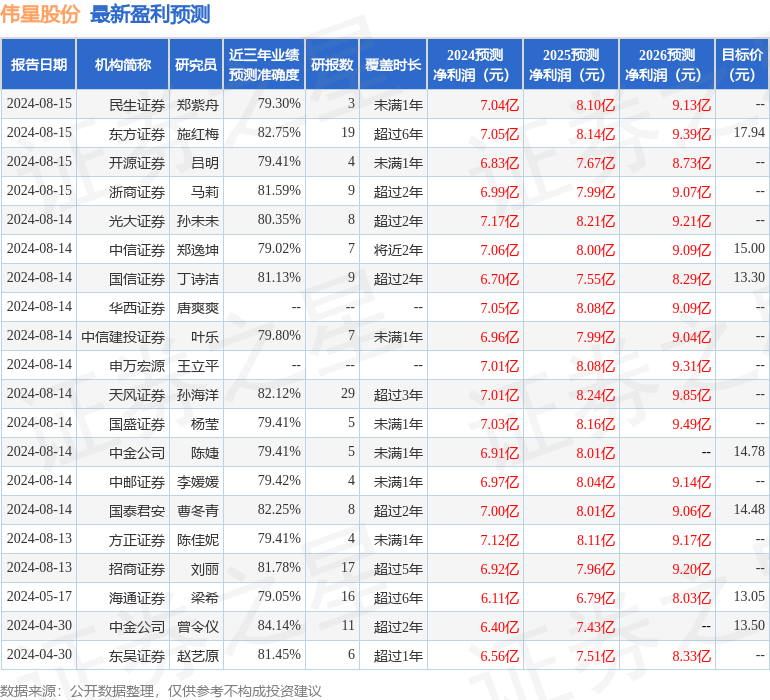Click analyst name 杨莹

(x=205, y=423)
